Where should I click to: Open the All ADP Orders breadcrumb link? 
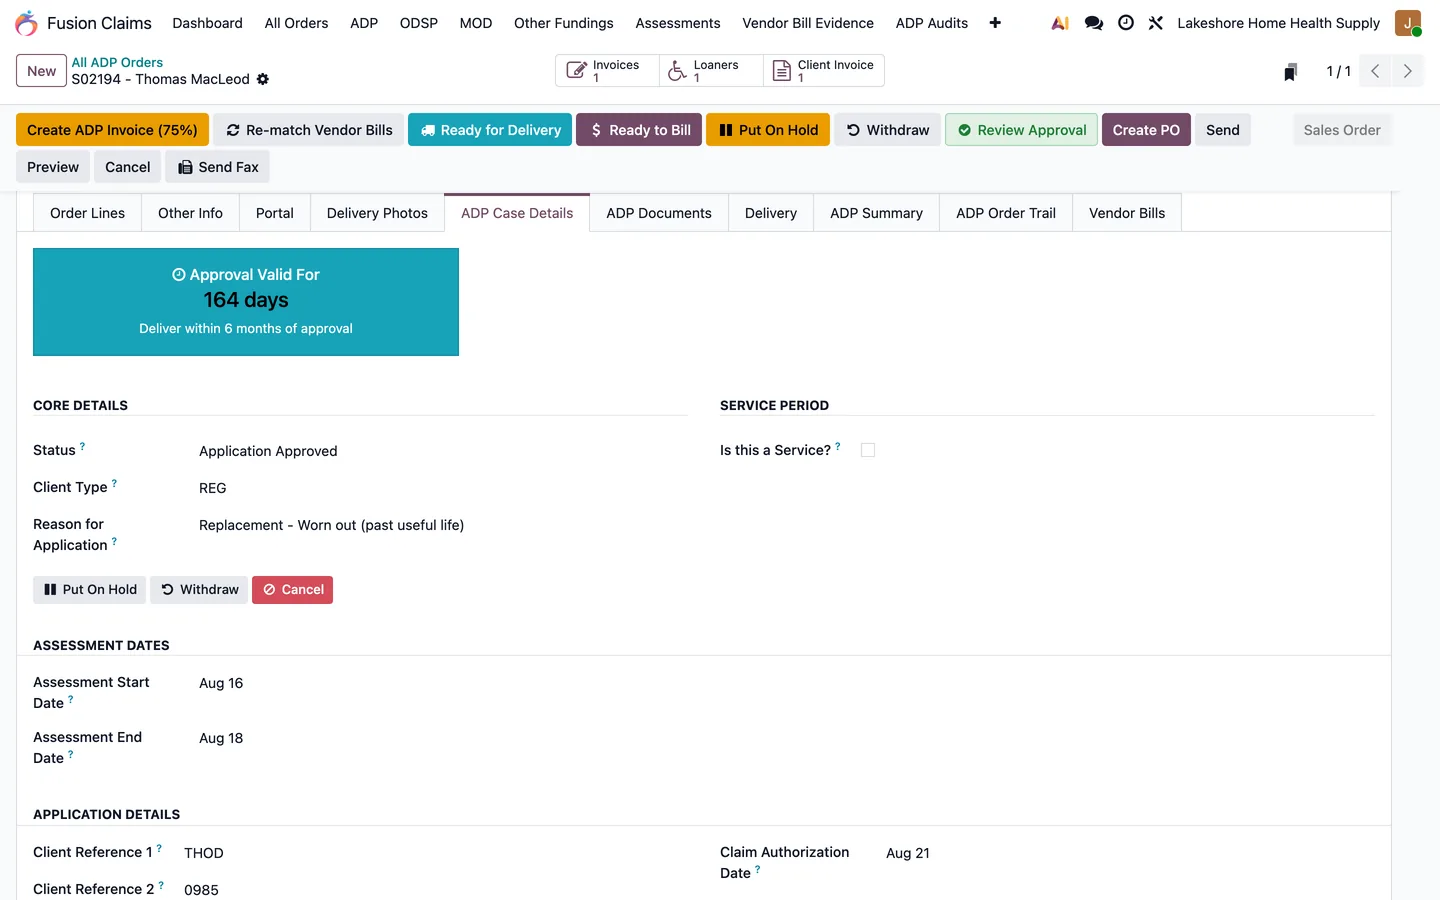point(117,62)
